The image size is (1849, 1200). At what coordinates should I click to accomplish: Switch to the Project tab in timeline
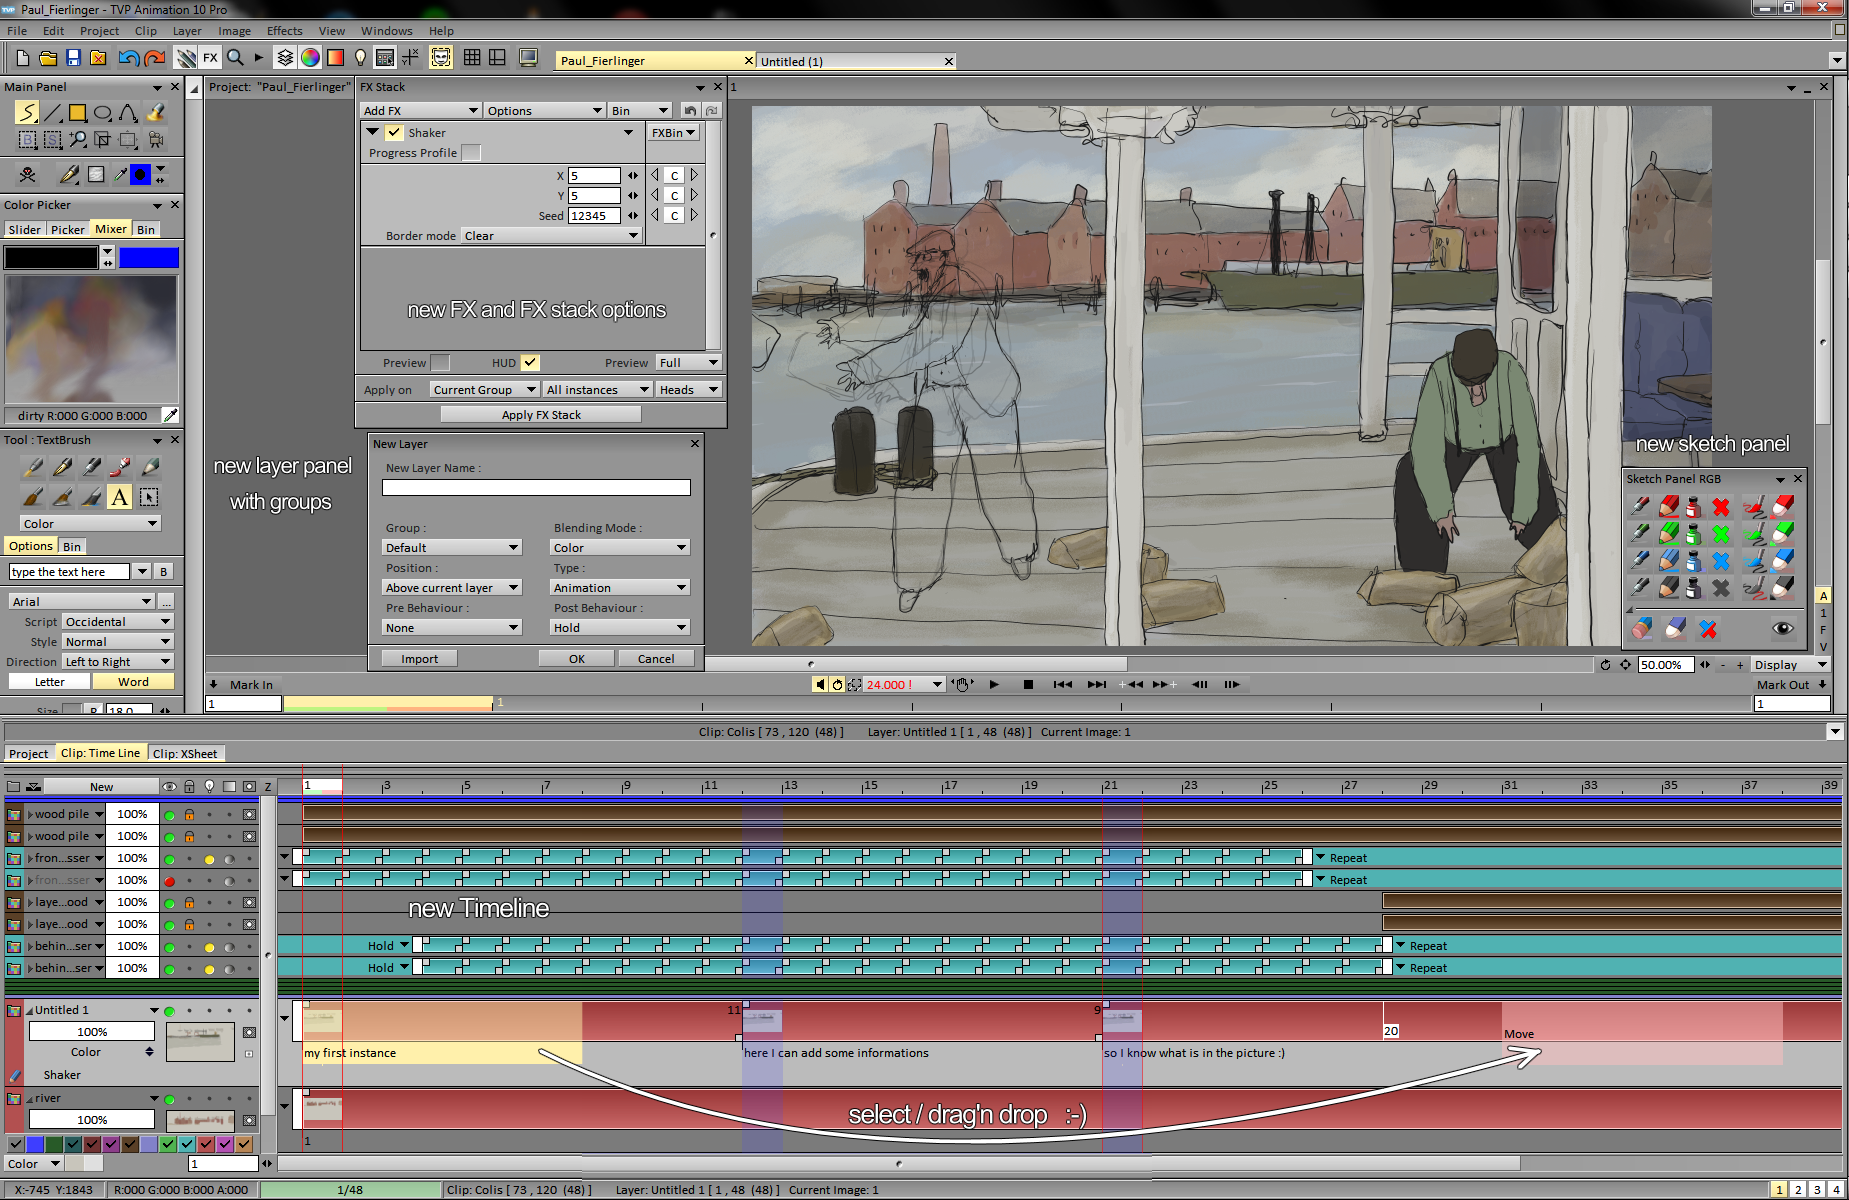28,754
